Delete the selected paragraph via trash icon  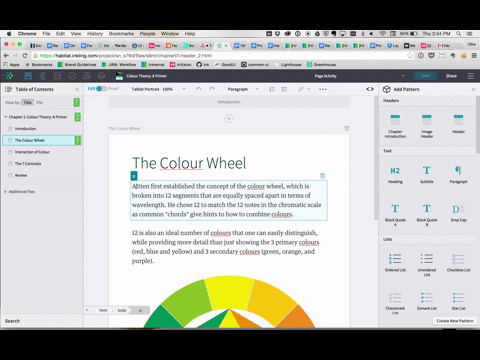tap(322, 176)
